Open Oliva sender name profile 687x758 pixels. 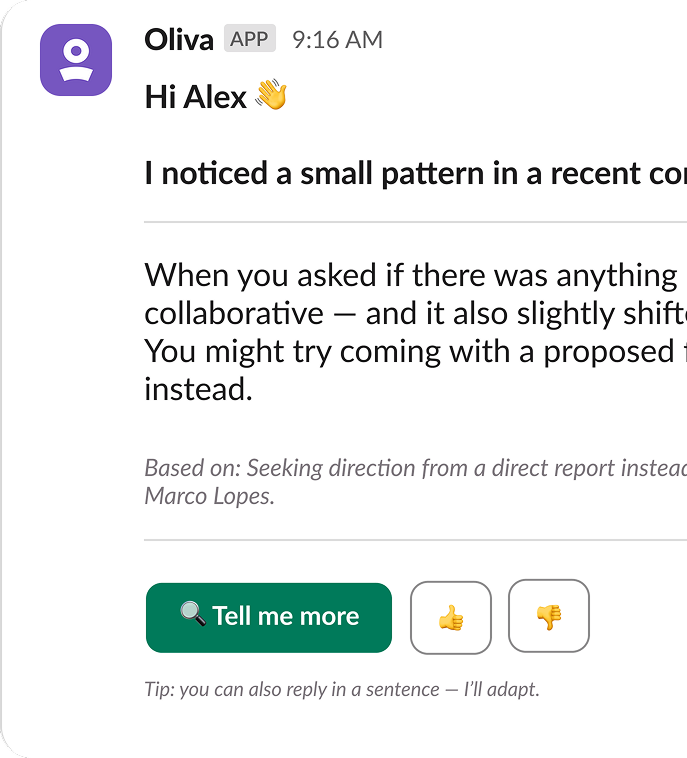(x=179, y=40)
